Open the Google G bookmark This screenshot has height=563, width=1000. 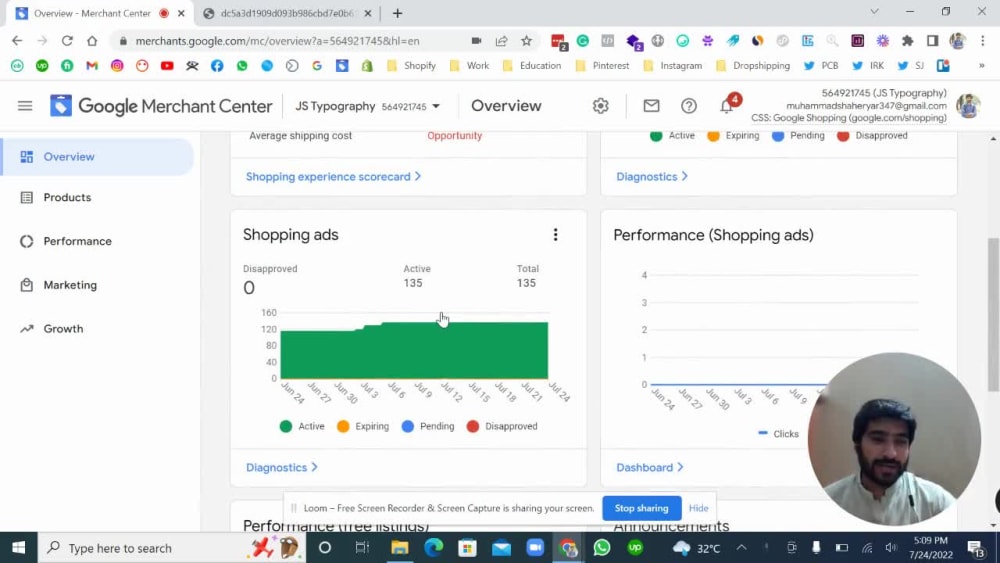tap(317, 66)
